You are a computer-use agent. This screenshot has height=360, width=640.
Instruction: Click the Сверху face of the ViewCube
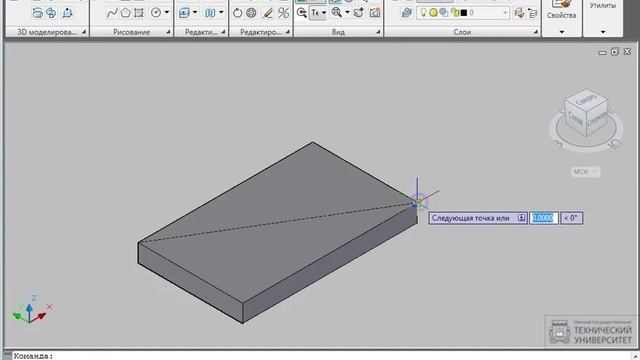[587, 99]
